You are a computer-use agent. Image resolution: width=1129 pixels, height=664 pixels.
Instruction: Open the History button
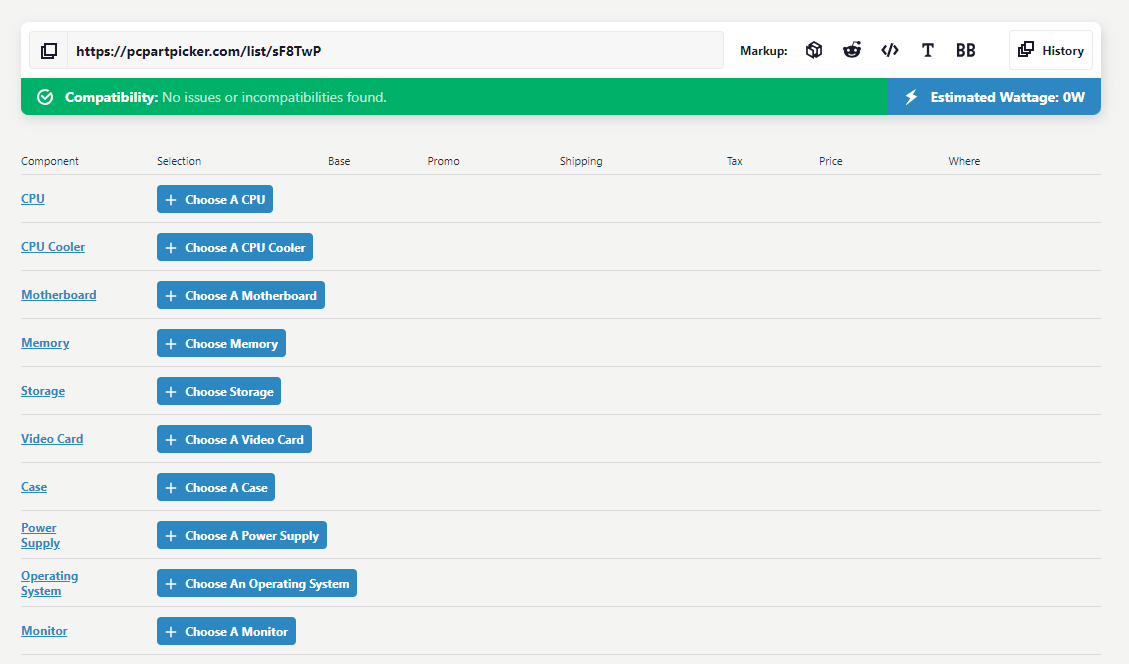pyautogui.click(x=1051, y=50)
